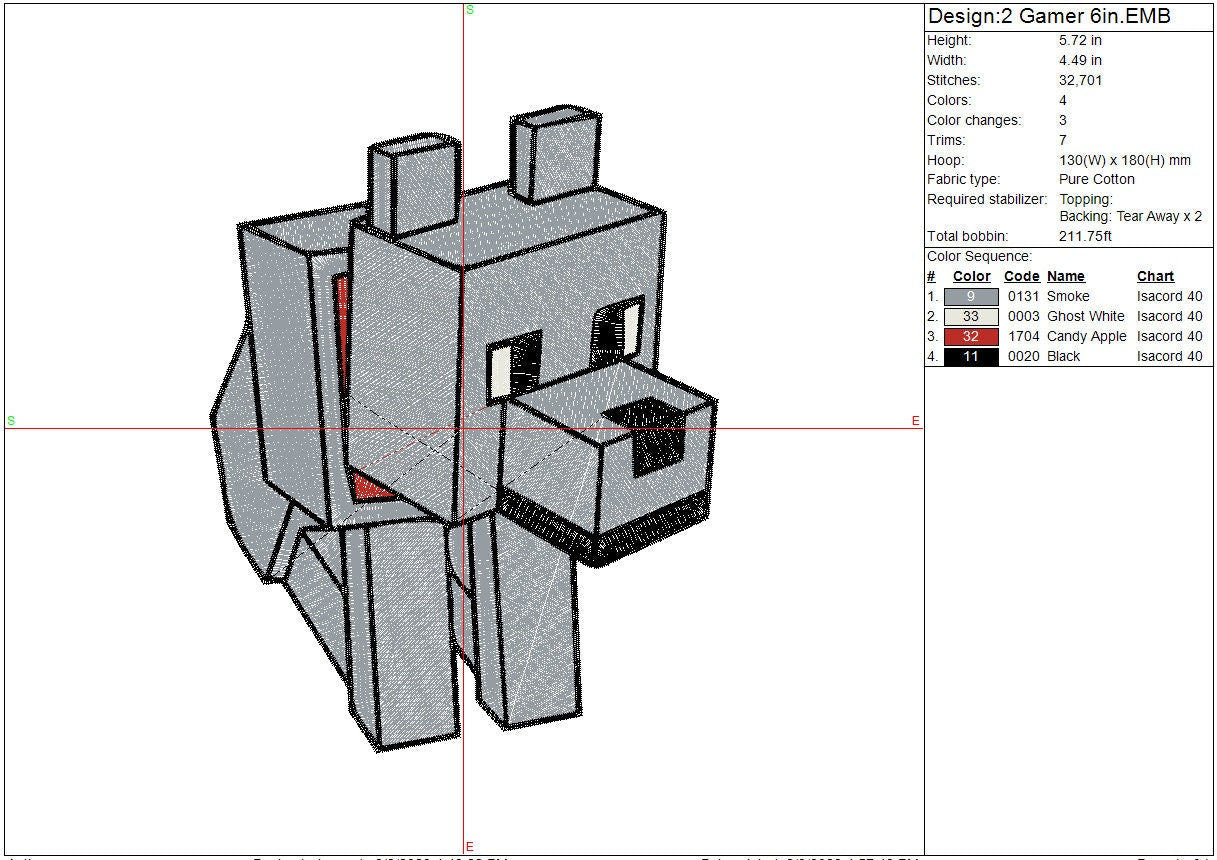The width and height of the screenshot is (1217, 860).
Task: Click the Code column header
Action: [1021, 277]
